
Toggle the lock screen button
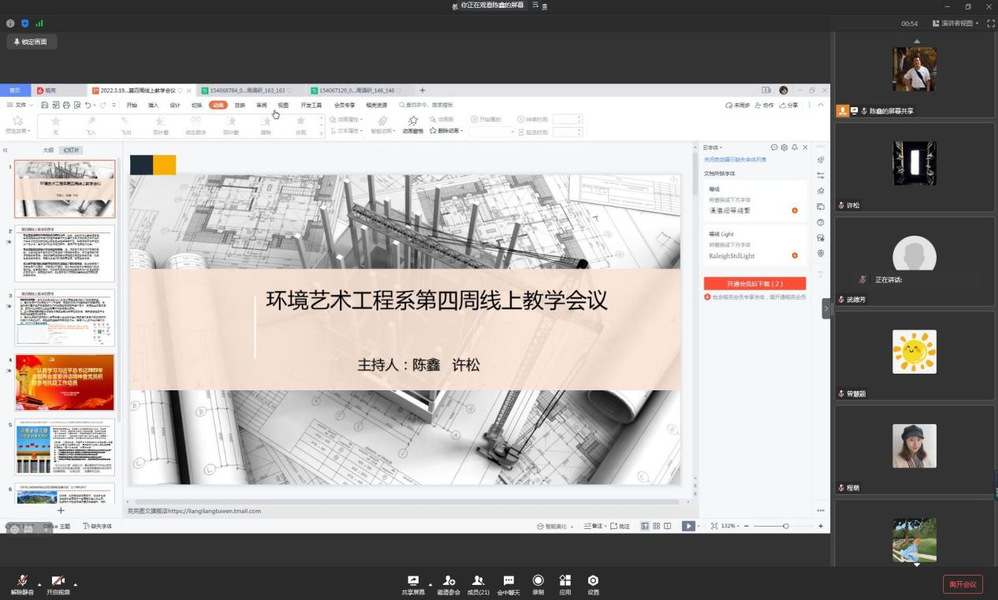34,42
